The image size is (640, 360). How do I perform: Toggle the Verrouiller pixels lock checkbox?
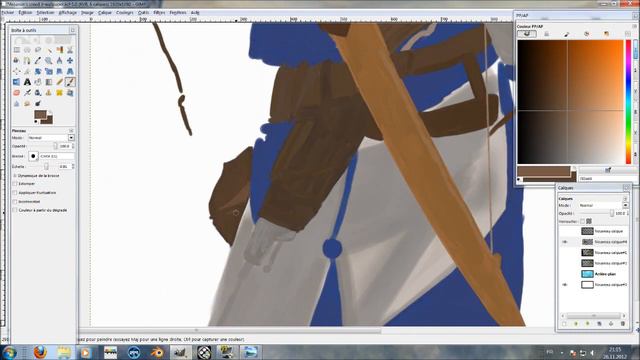click(582, 221)
